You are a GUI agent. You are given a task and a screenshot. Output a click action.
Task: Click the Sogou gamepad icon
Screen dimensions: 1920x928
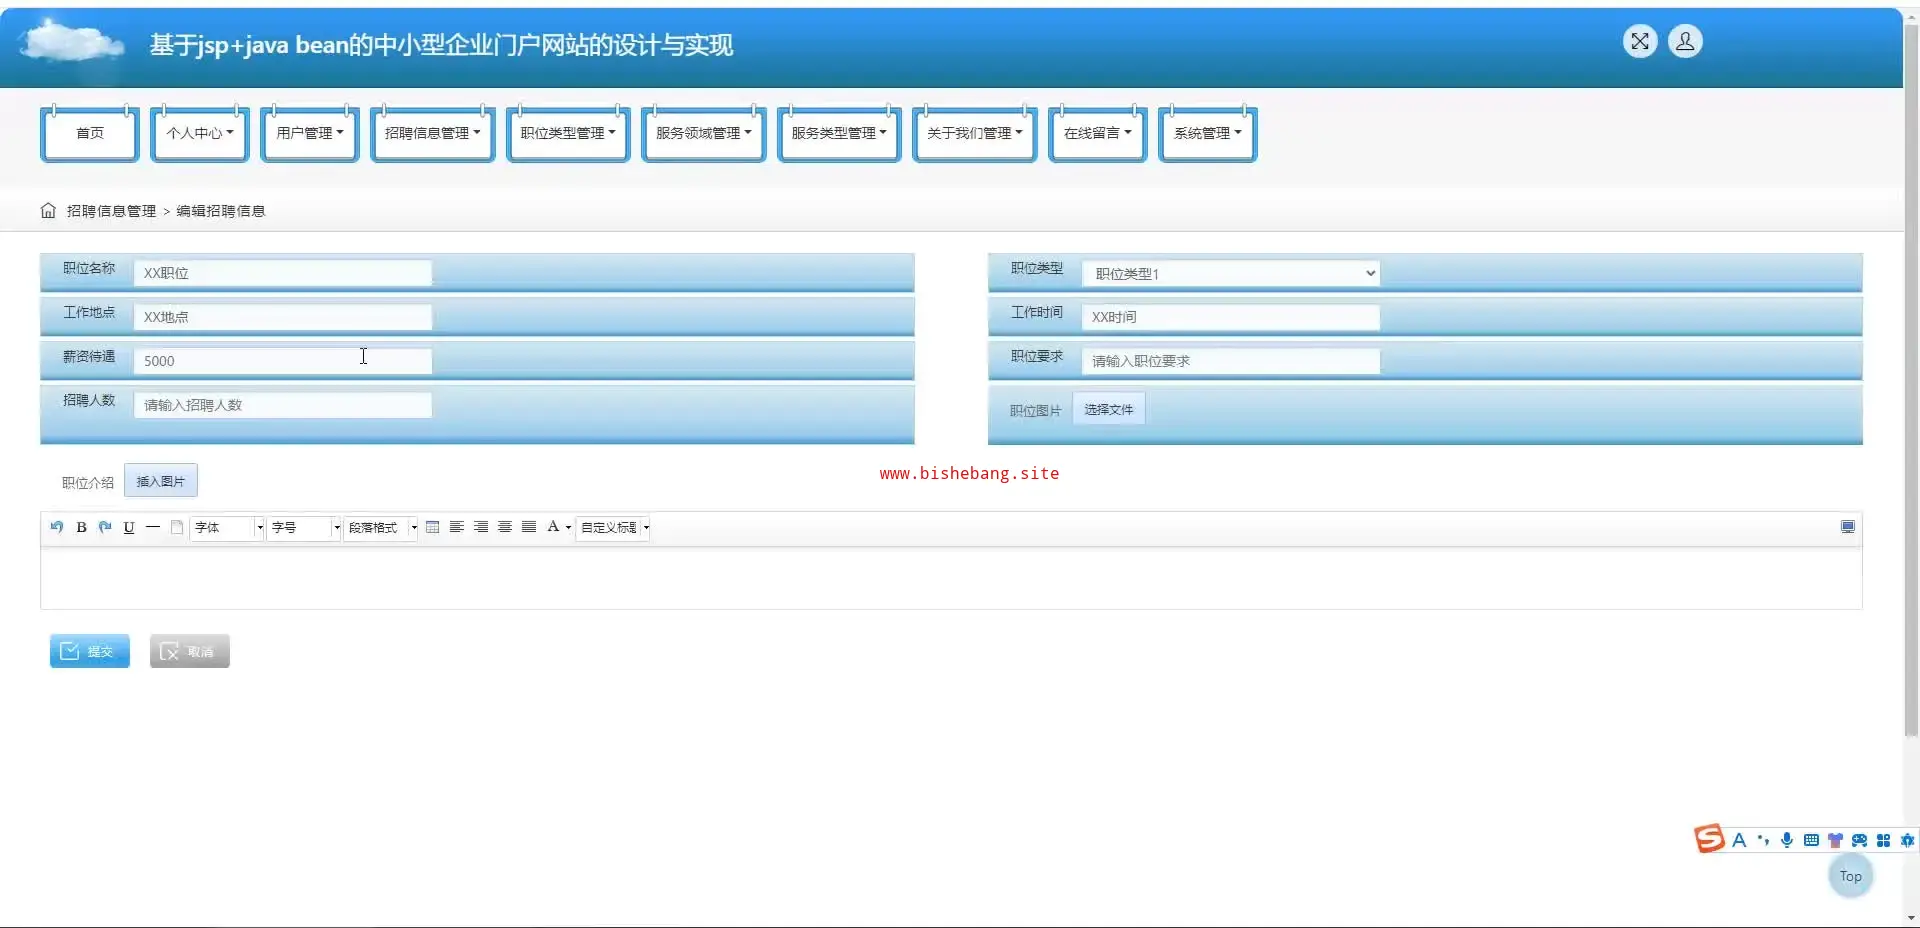tap(1859, 840)
